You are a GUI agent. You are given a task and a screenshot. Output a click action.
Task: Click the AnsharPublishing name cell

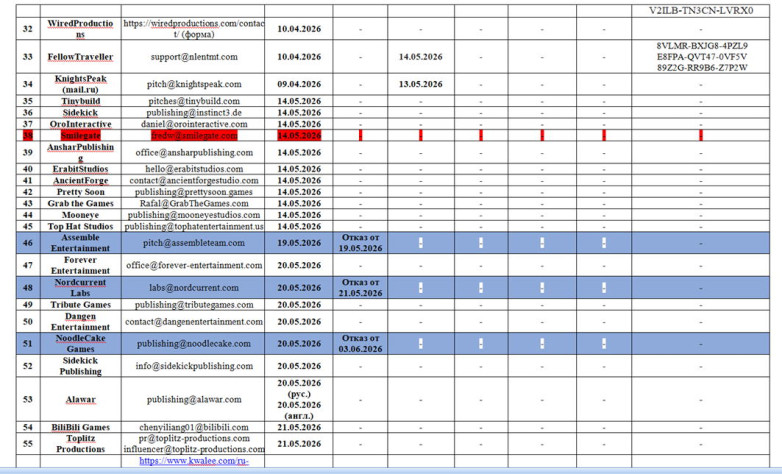[80, 153]
